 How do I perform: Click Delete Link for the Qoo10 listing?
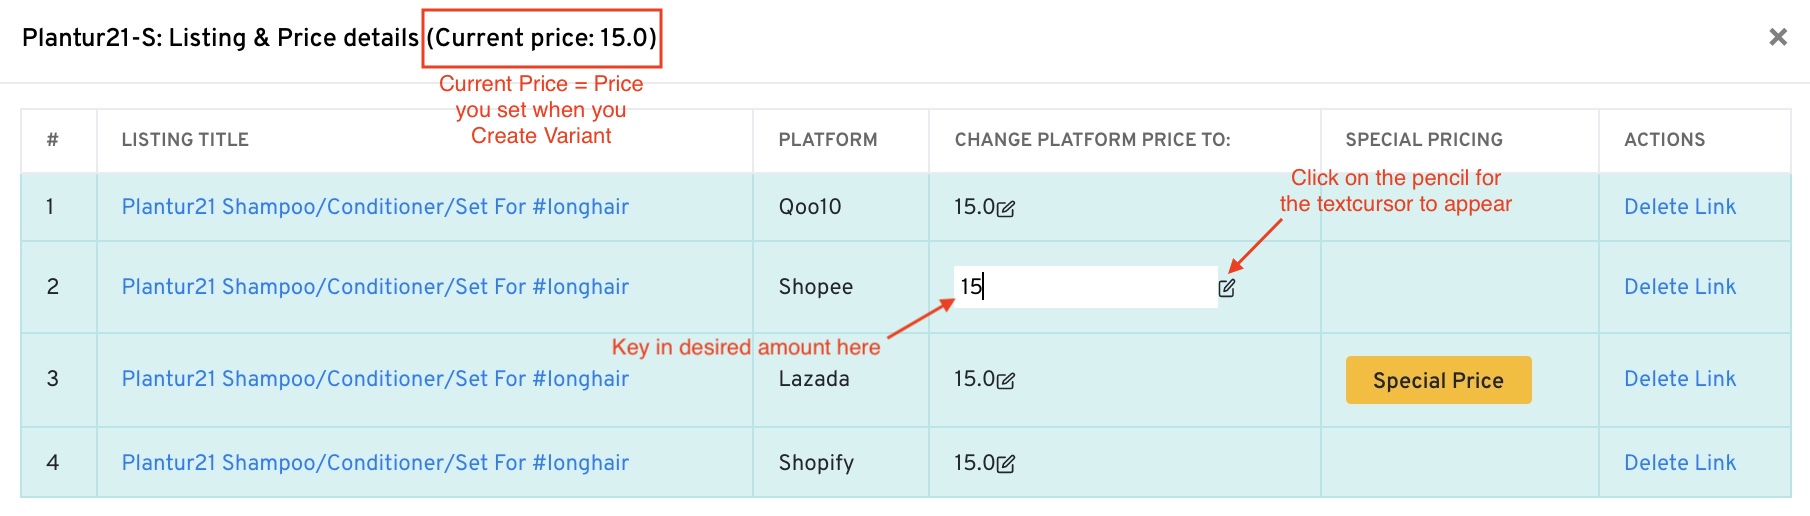tap(1679, 207)
